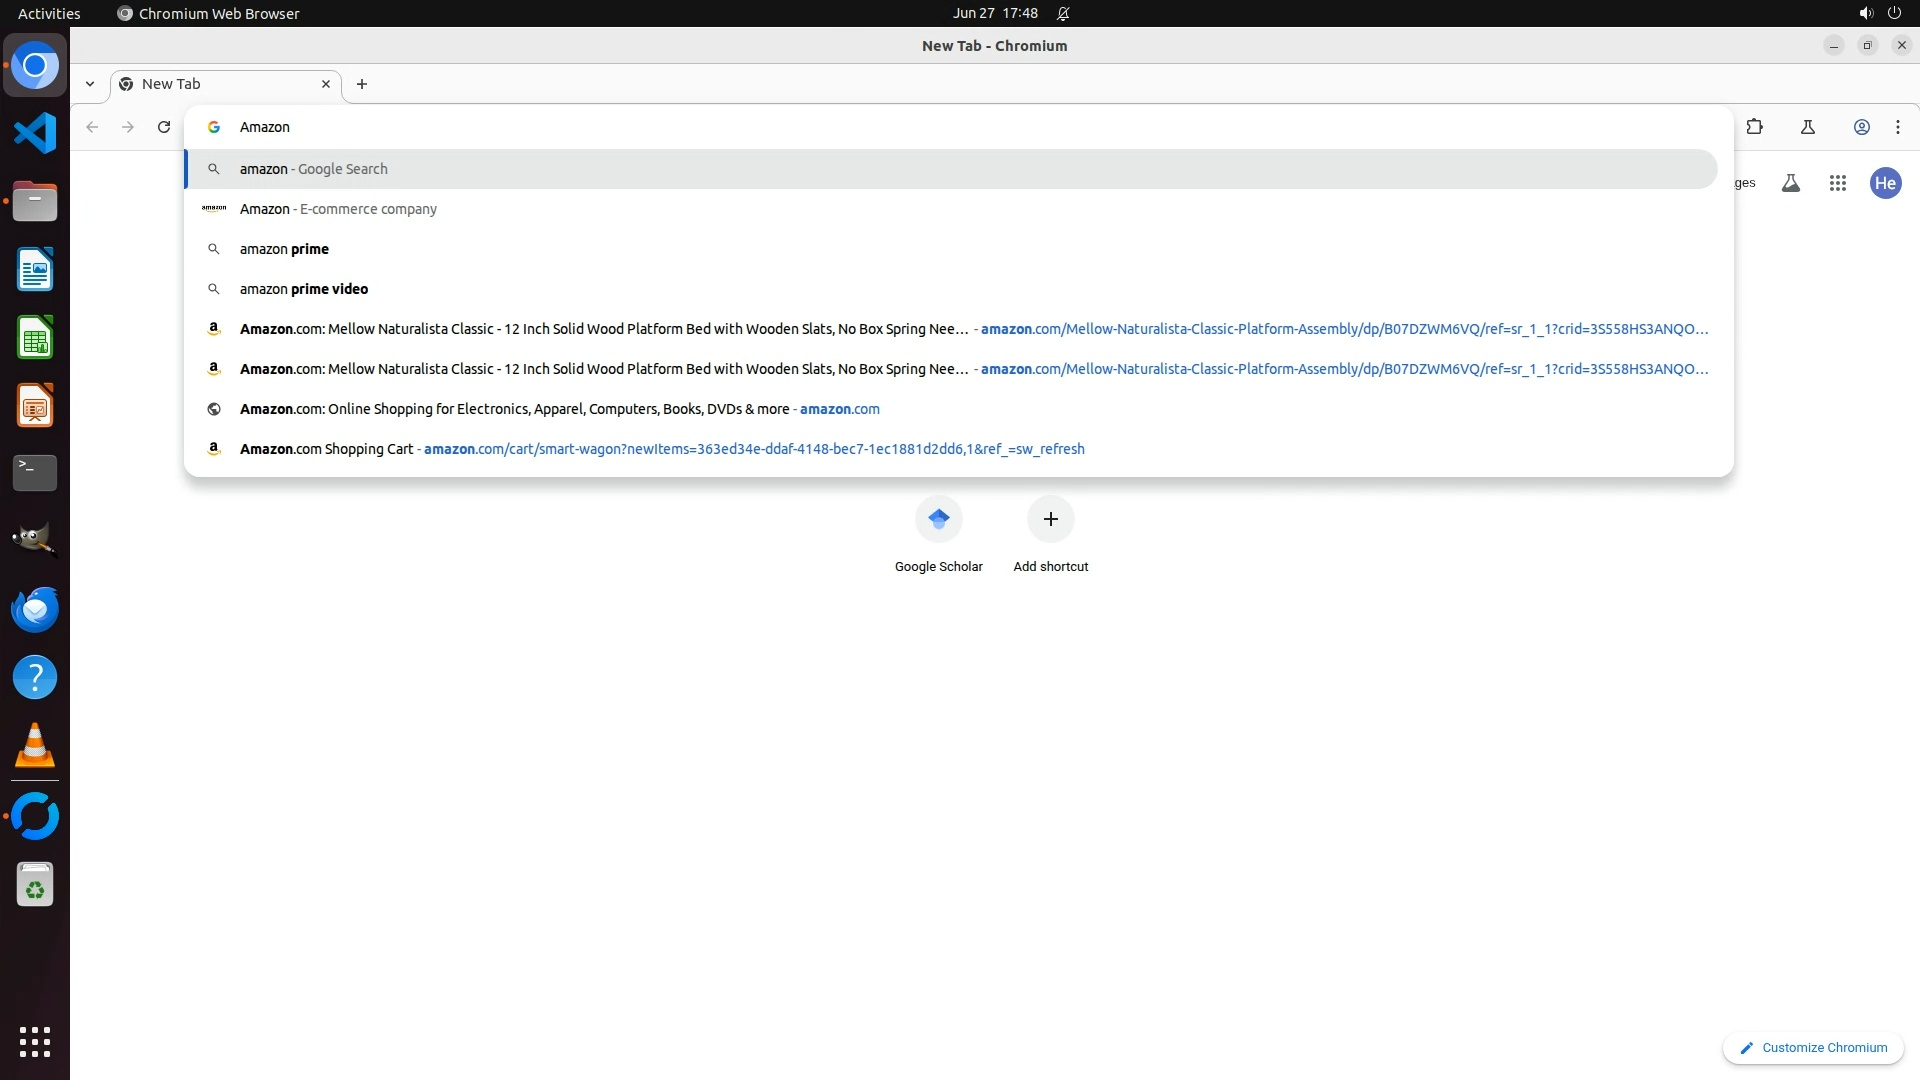Image resolution: width=1920 pixels, height=1080 pixels.
Task: Click the profile avatar icon in toolbar
Action: (x=1861, y=127)
